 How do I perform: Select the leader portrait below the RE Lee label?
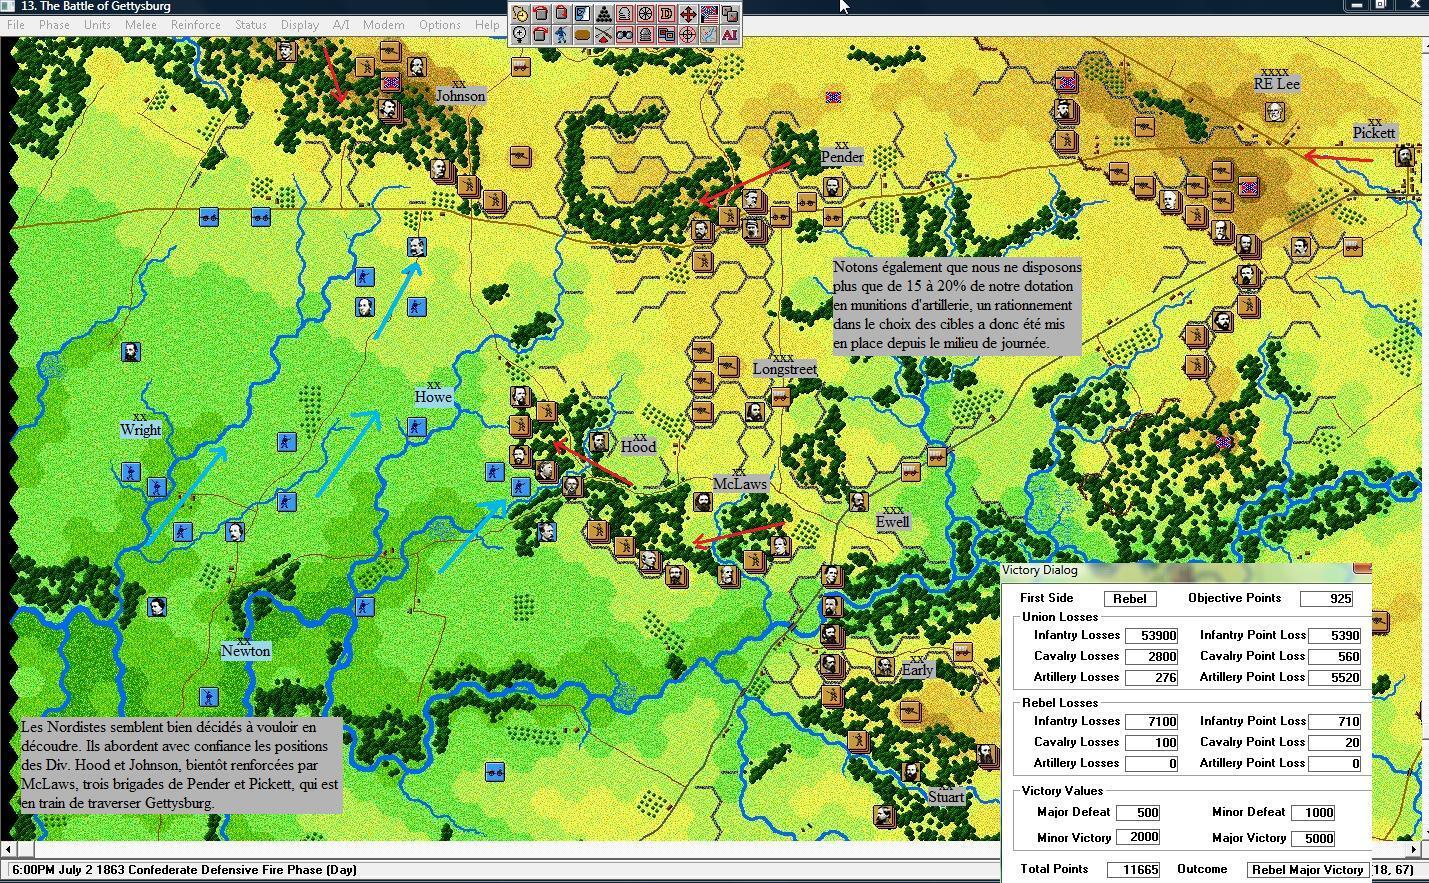[1275, 111]
